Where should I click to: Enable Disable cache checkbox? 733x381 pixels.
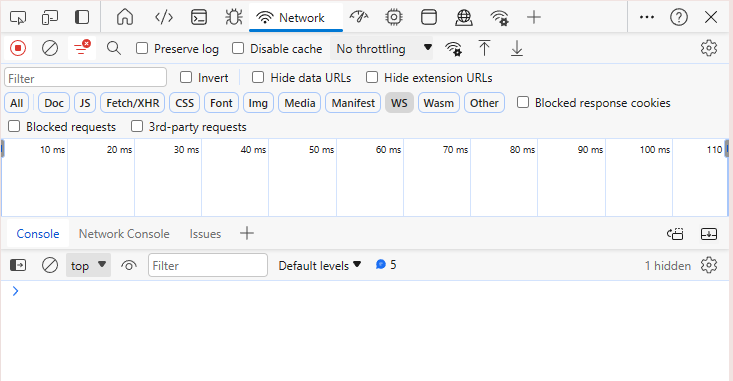(238, 48)
